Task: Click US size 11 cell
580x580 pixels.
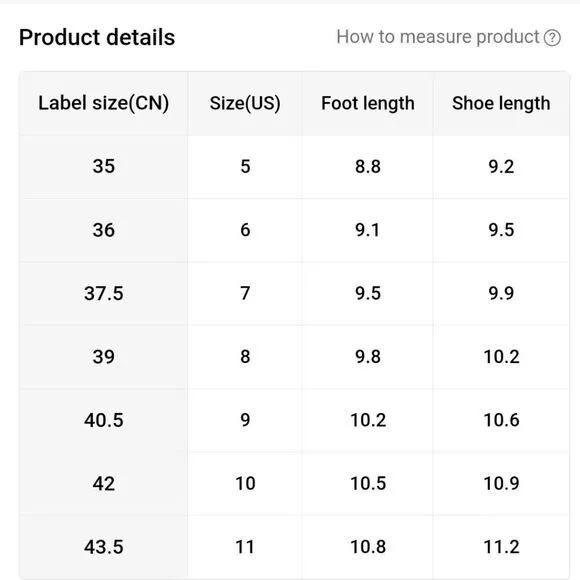Action: coord(245,547)
